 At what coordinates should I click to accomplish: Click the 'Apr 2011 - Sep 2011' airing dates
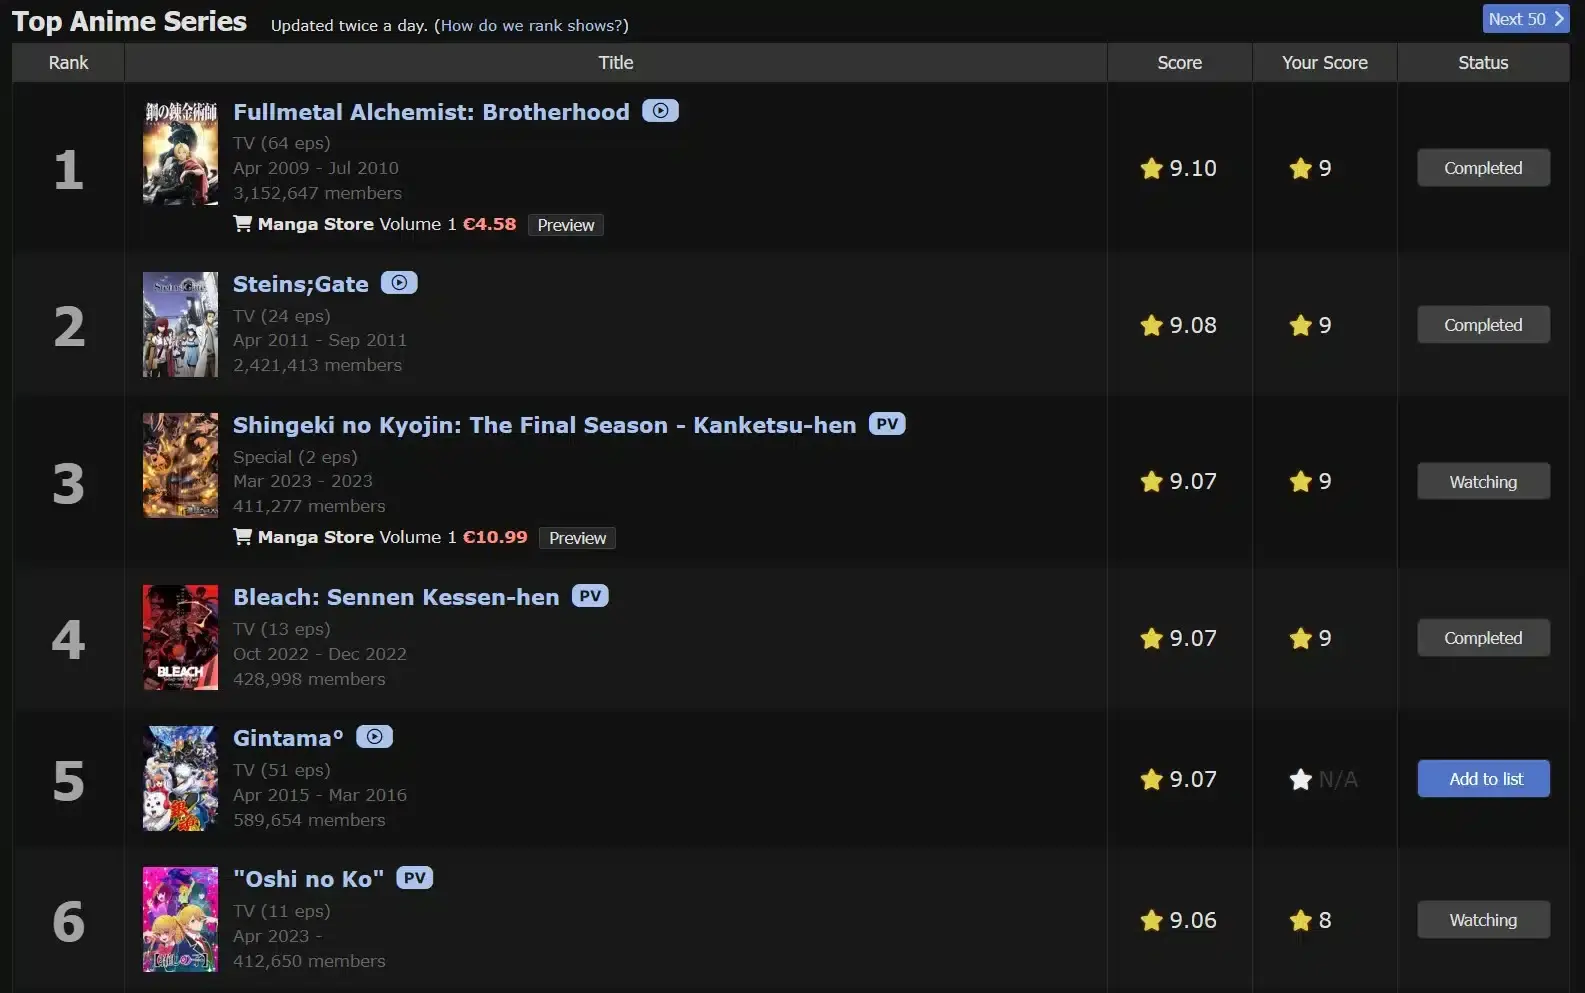tap(320, 340)
